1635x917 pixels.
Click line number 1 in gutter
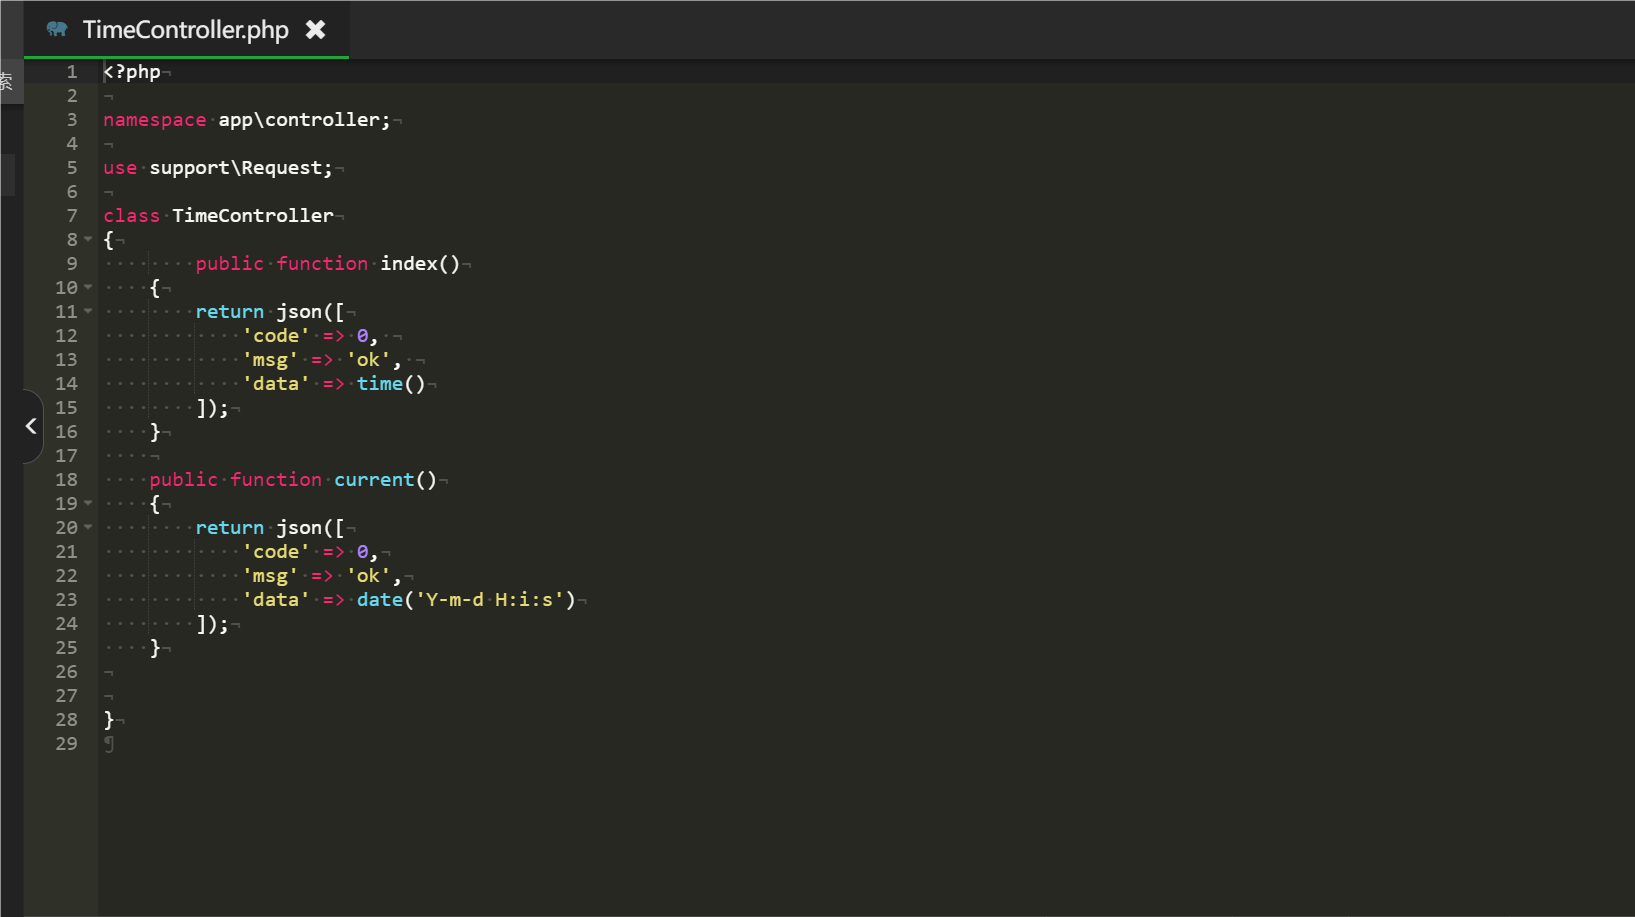click(x=72, y=72)
